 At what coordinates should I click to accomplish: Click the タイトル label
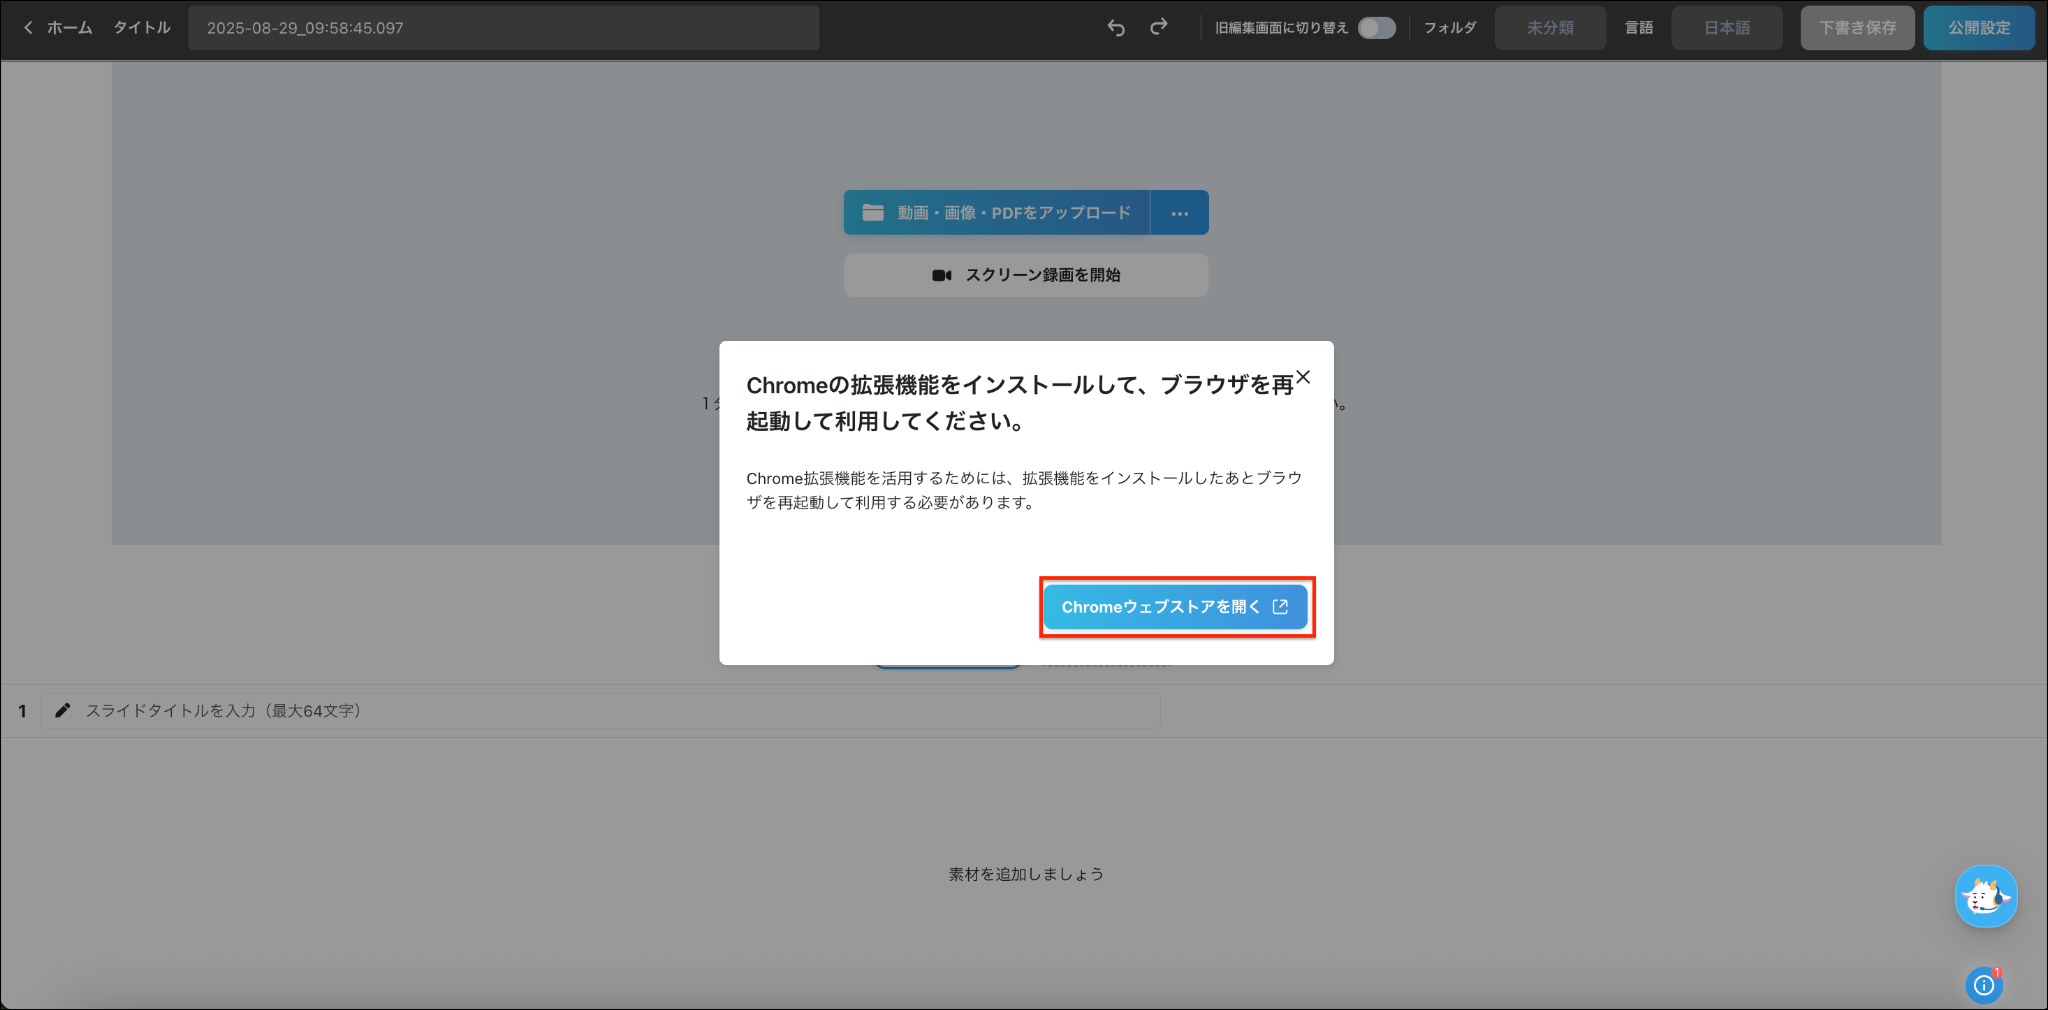142,28
